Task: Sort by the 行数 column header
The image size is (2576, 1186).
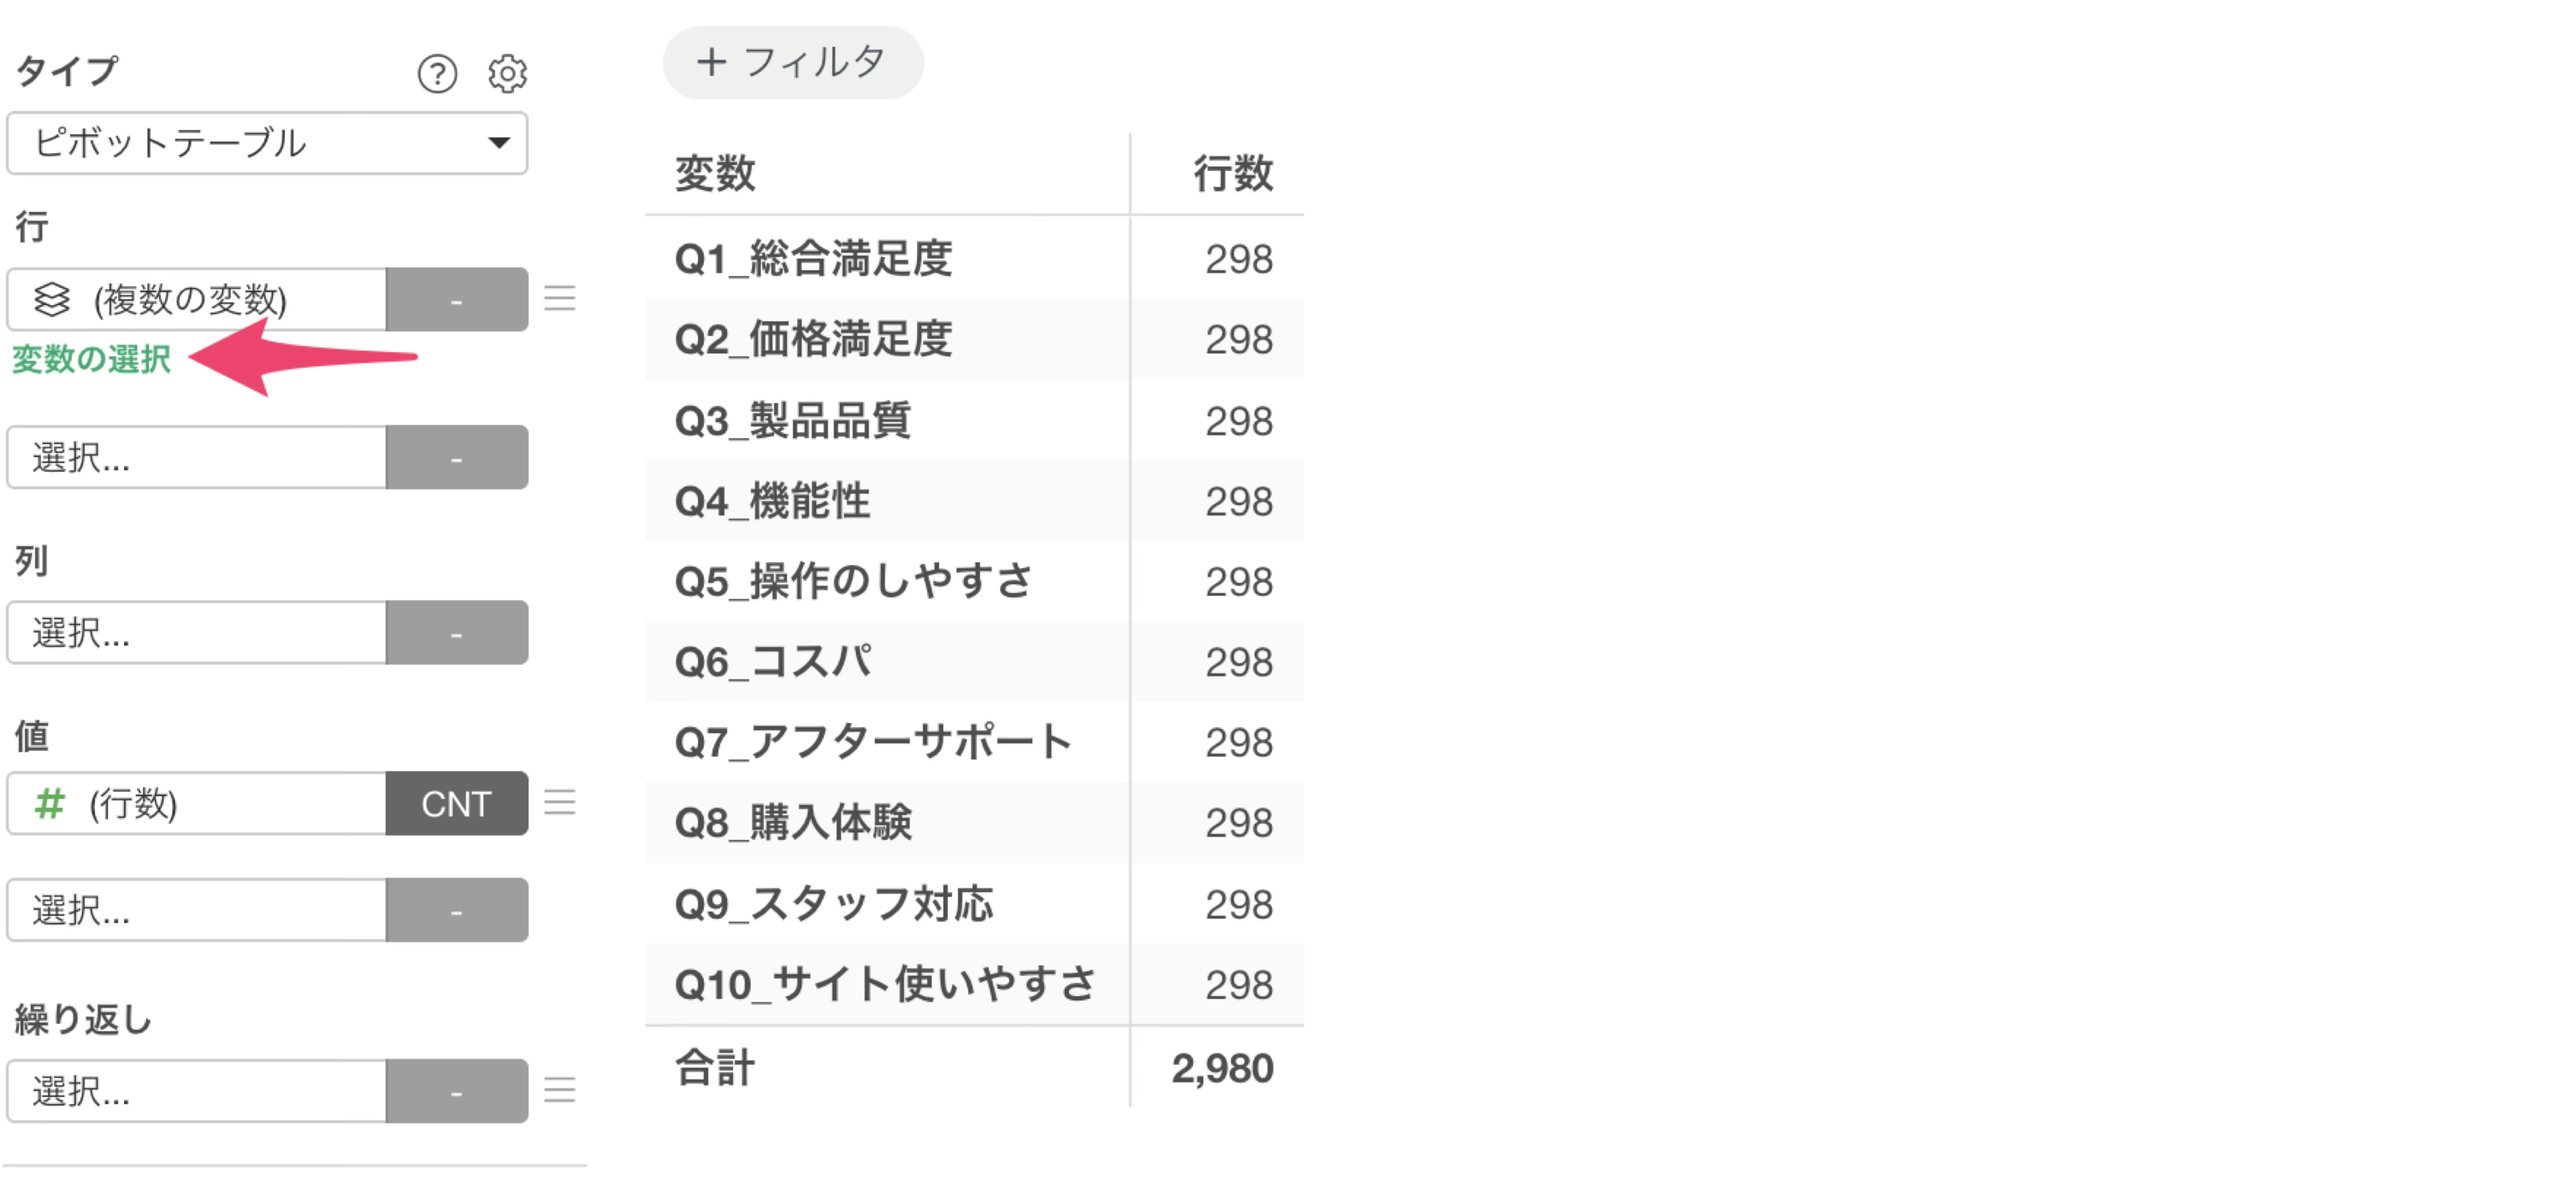Action: (1233, 173)
